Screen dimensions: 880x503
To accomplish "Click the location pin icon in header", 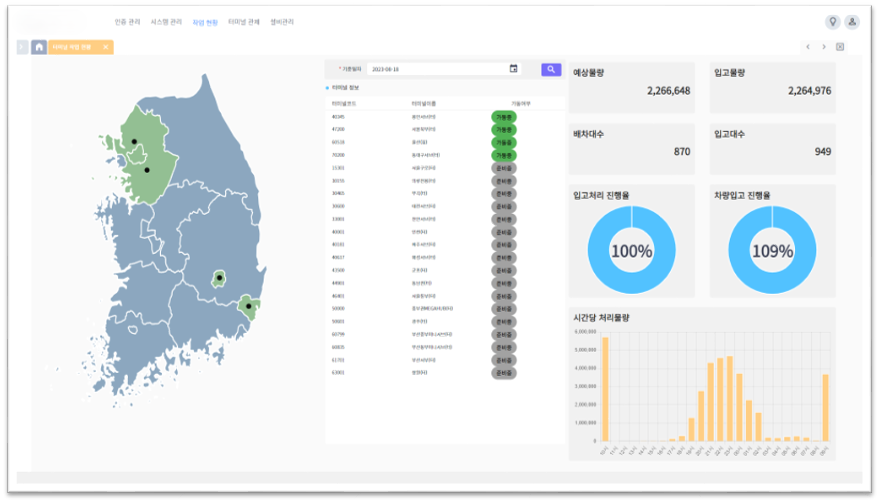I will coord(833,22).
